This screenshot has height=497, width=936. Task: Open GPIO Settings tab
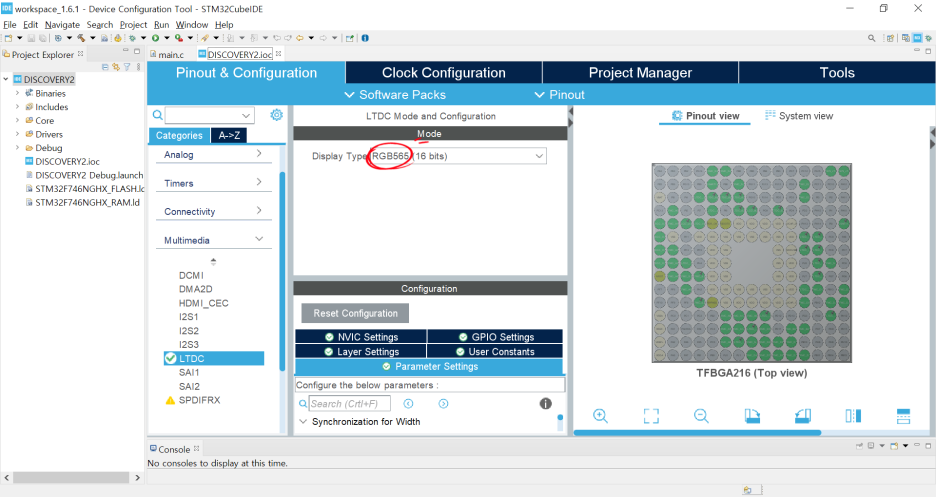coord(495,337)
